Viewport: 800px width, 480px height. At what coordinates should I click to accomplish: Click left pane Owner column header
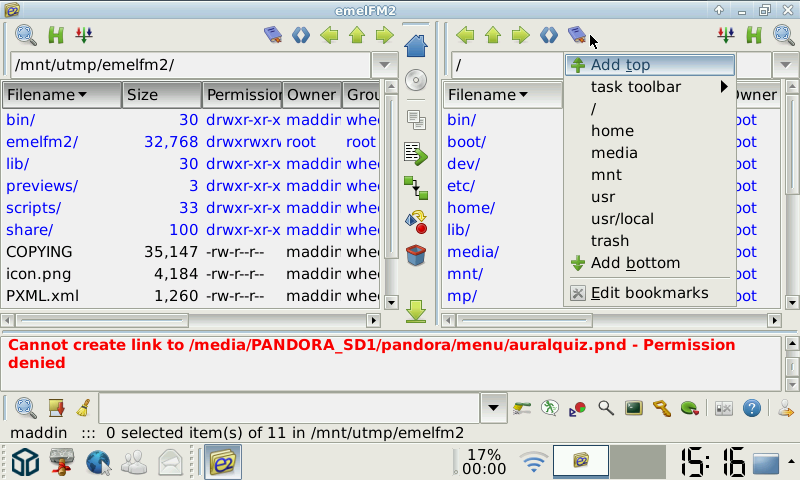click(312, 94)
